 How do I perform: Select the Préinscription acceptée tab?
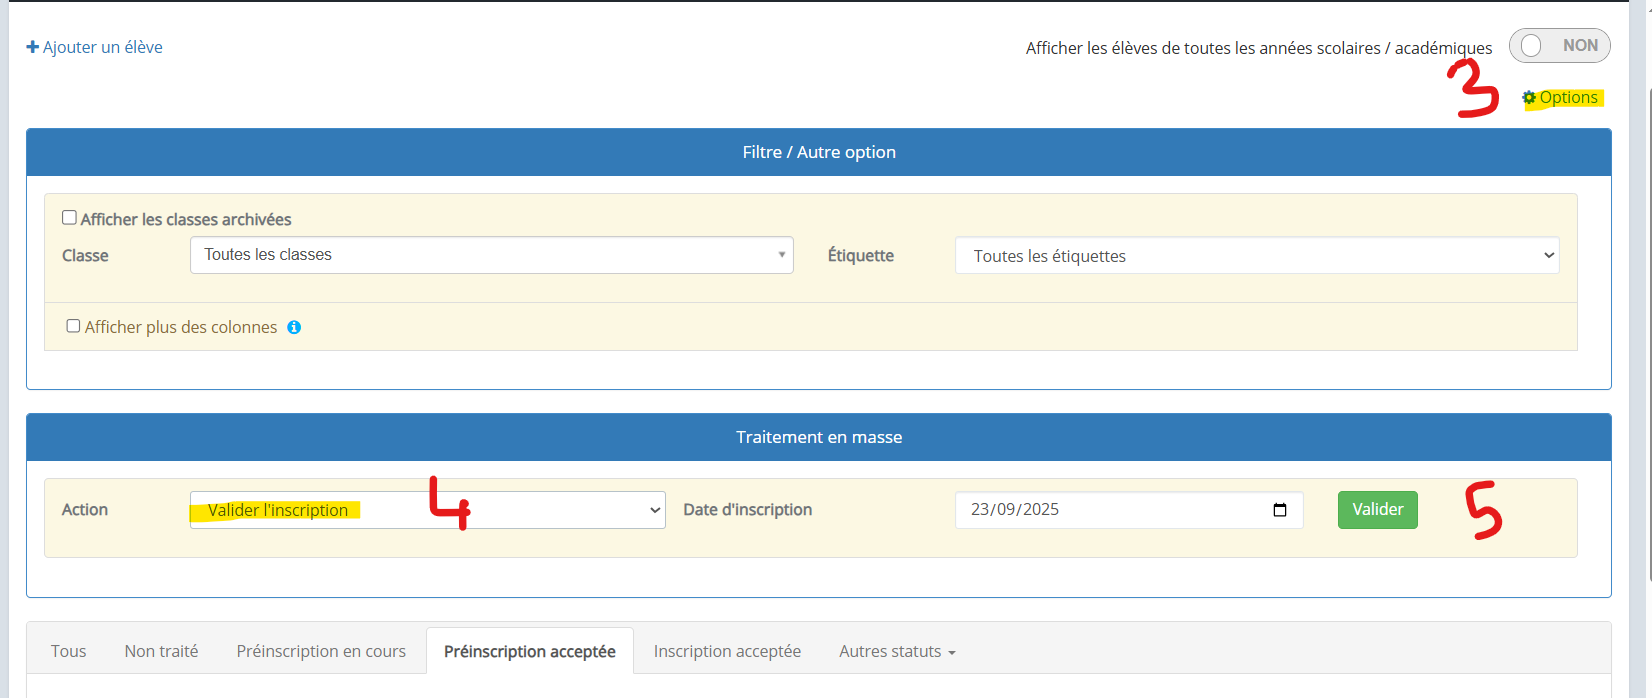[x=529, y=652]
